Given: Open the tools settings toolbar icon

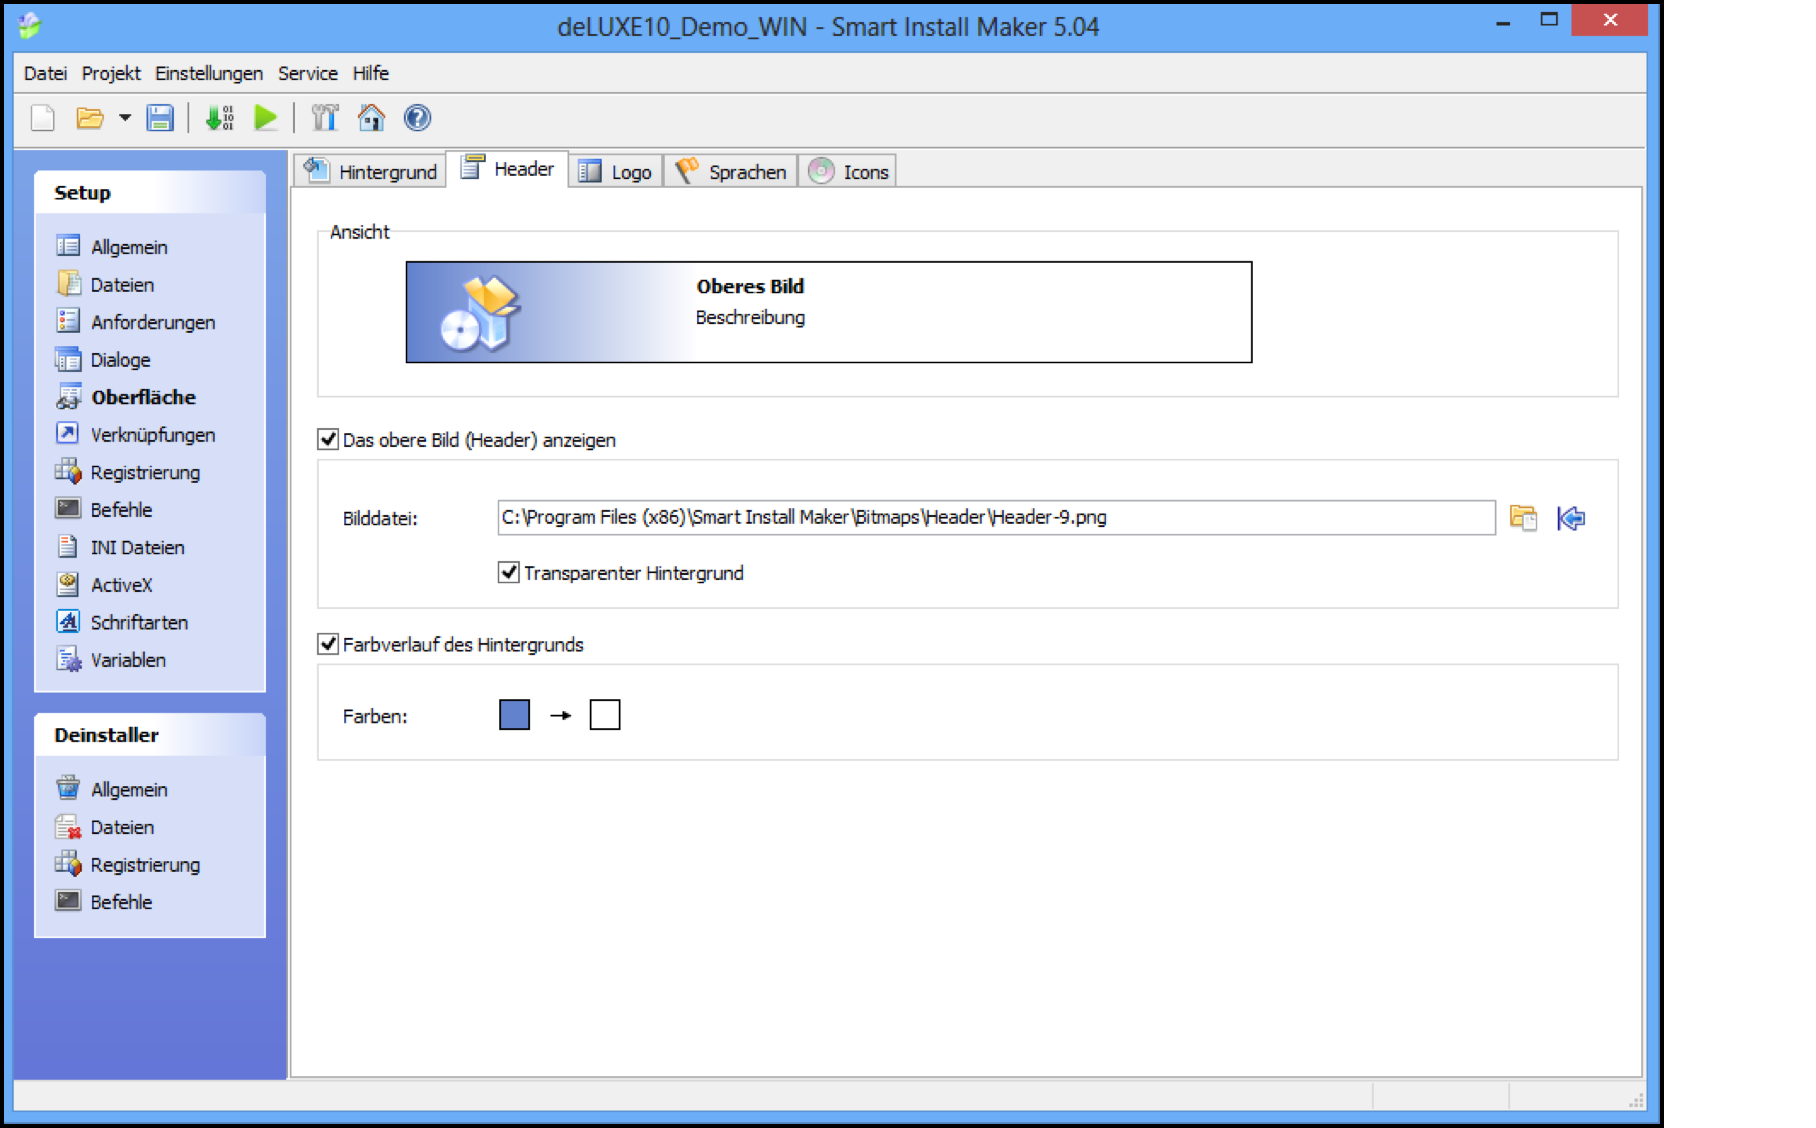Looking at the screenshot, I should click(325, 118).
